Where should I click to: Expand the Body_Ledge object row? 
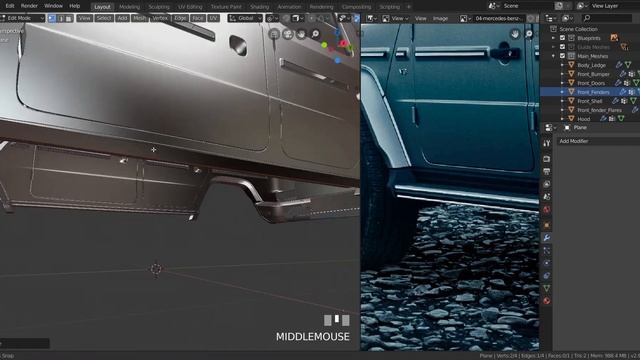click(562, 65)
